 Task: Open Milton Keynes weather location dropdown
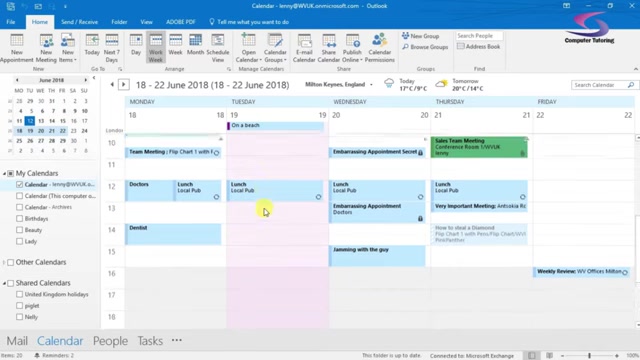371,84
